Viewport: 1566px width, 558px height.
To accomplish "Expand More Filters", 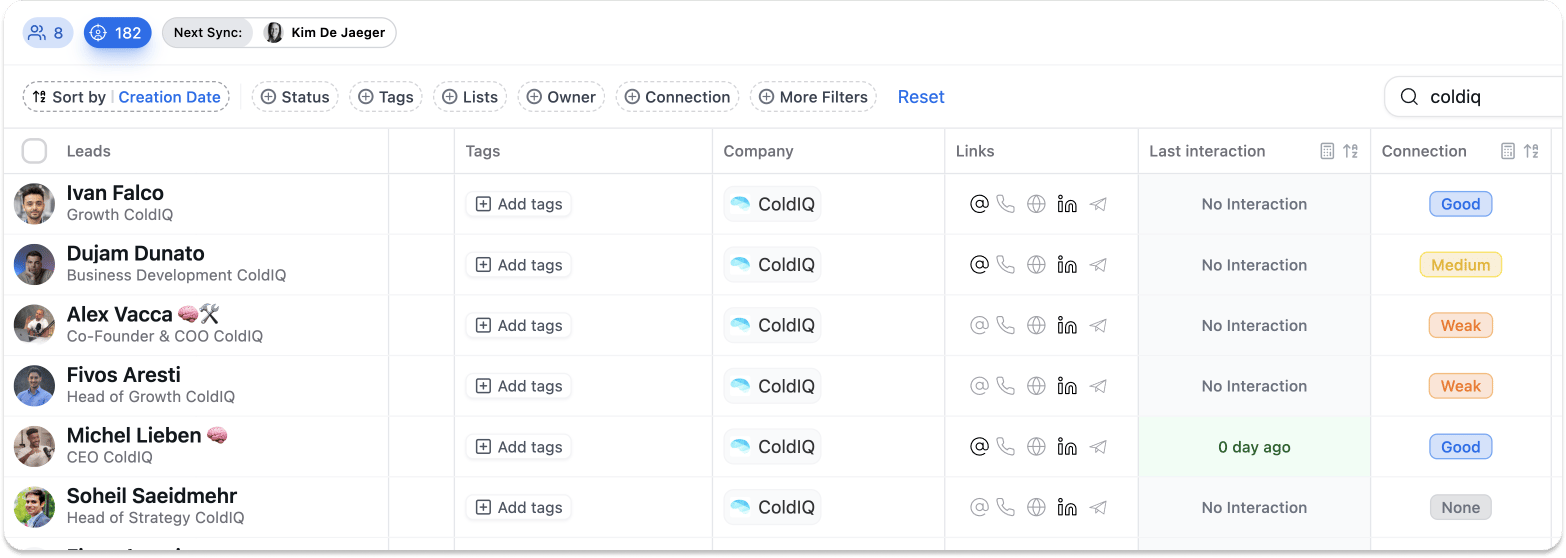I will 813,97.
